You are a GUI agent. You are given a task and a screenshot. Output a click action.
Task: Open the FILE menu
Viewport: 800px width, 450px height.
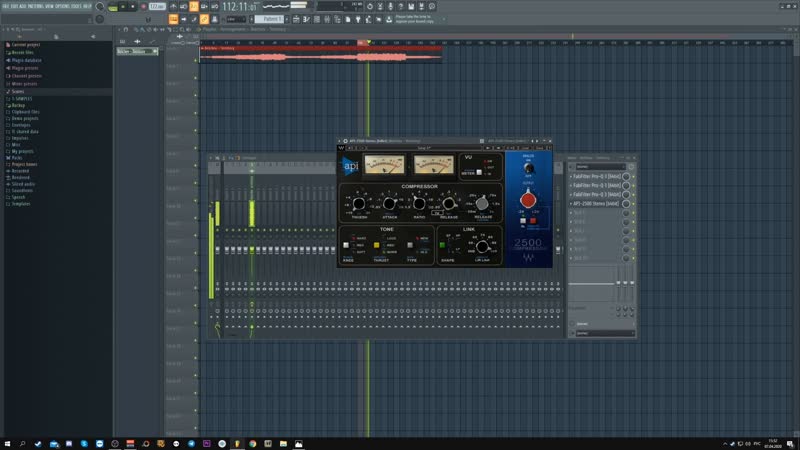pos(6,6)
